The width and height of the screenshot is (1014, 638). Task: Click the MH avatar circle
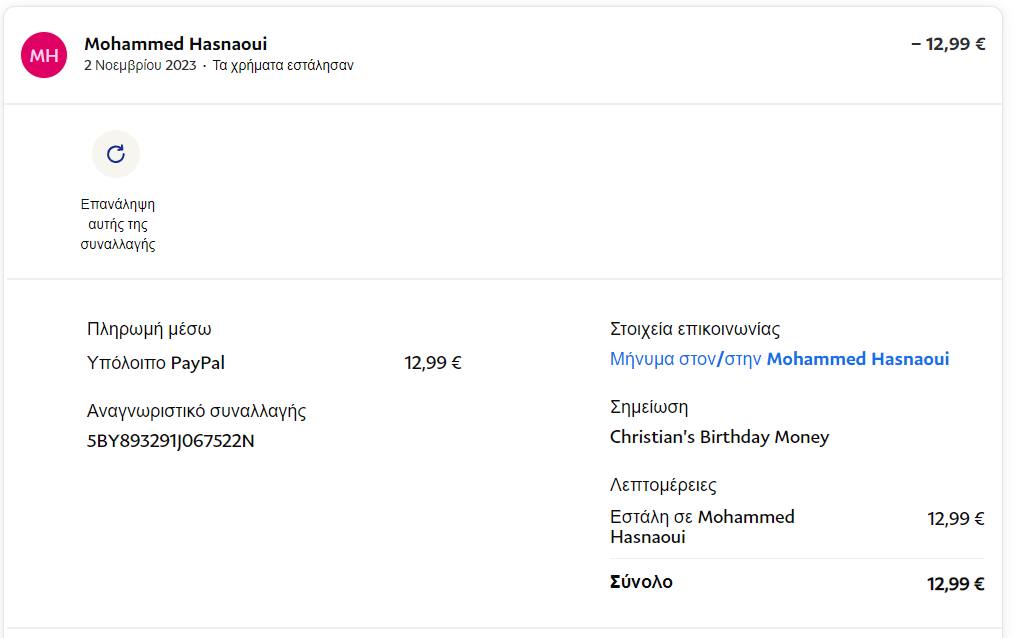point(44,54)
